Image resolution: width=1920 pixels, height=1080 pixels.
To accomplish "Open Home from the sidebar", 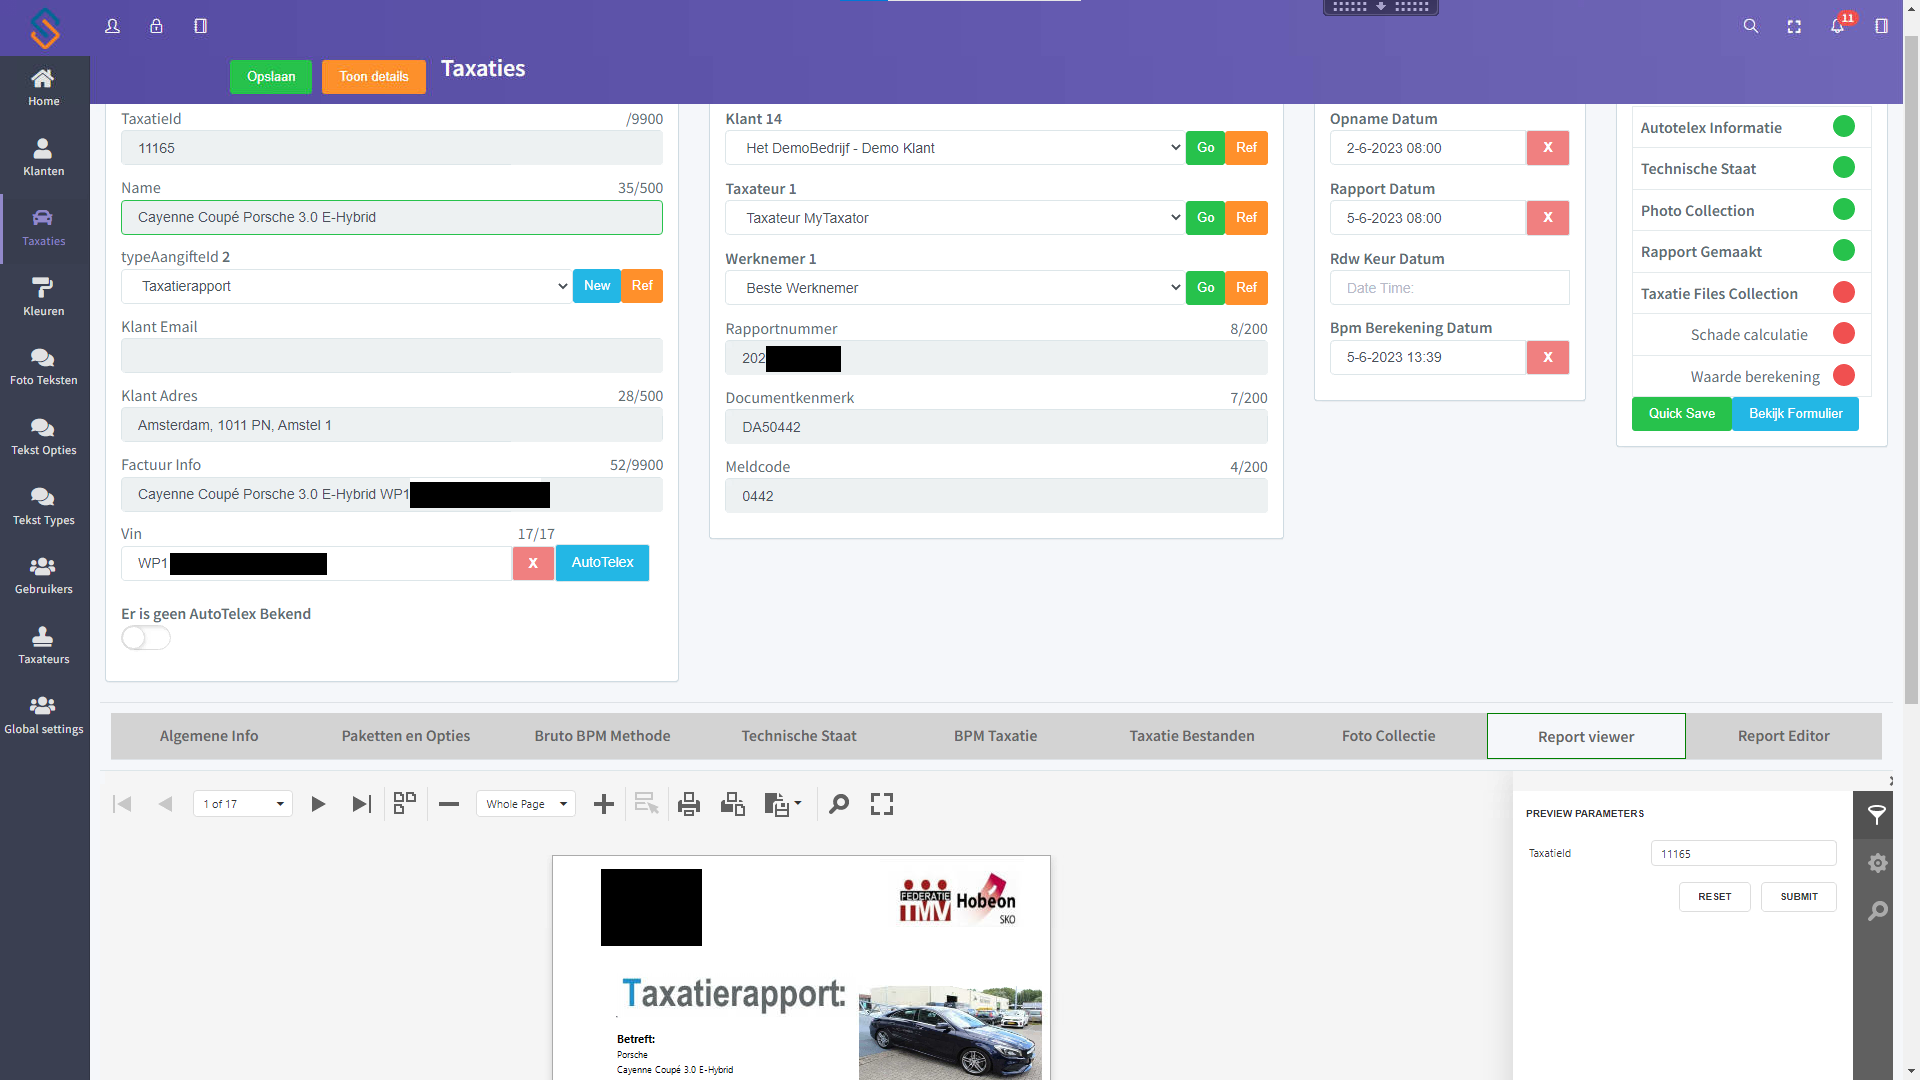I will (x=44, y=88).
